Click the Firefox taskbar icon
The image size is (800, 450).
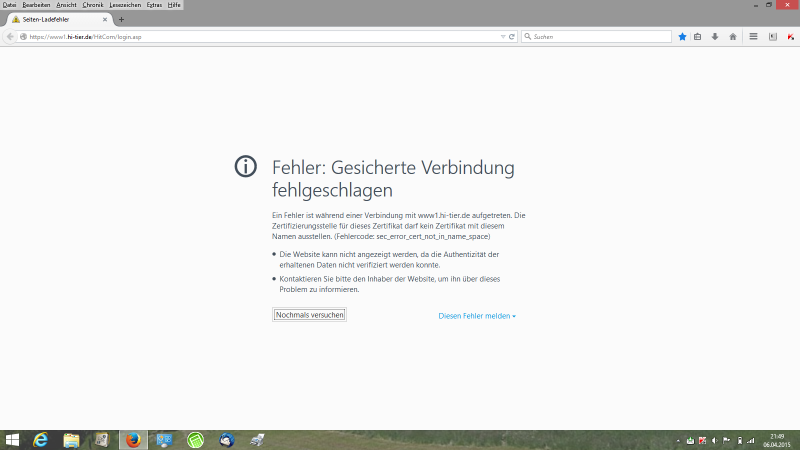(133, 440)
